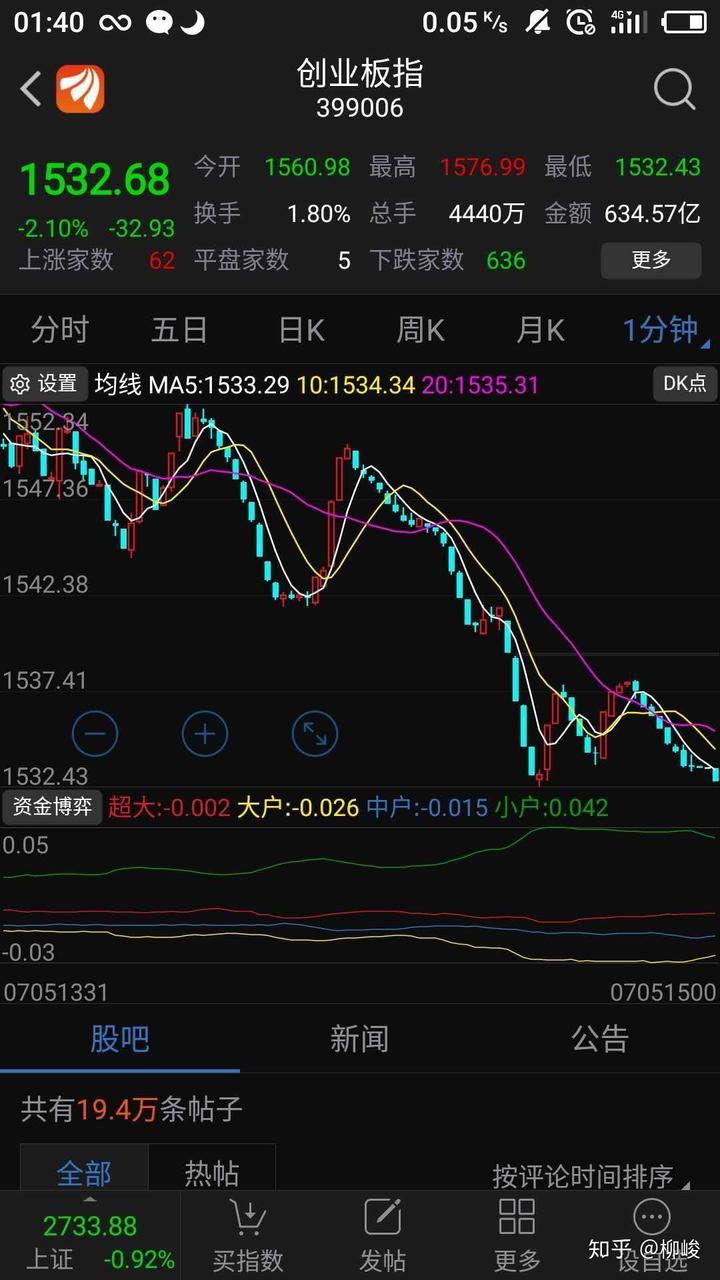
Task: Switch to the 周K chart tab
Action: [420, 329]
